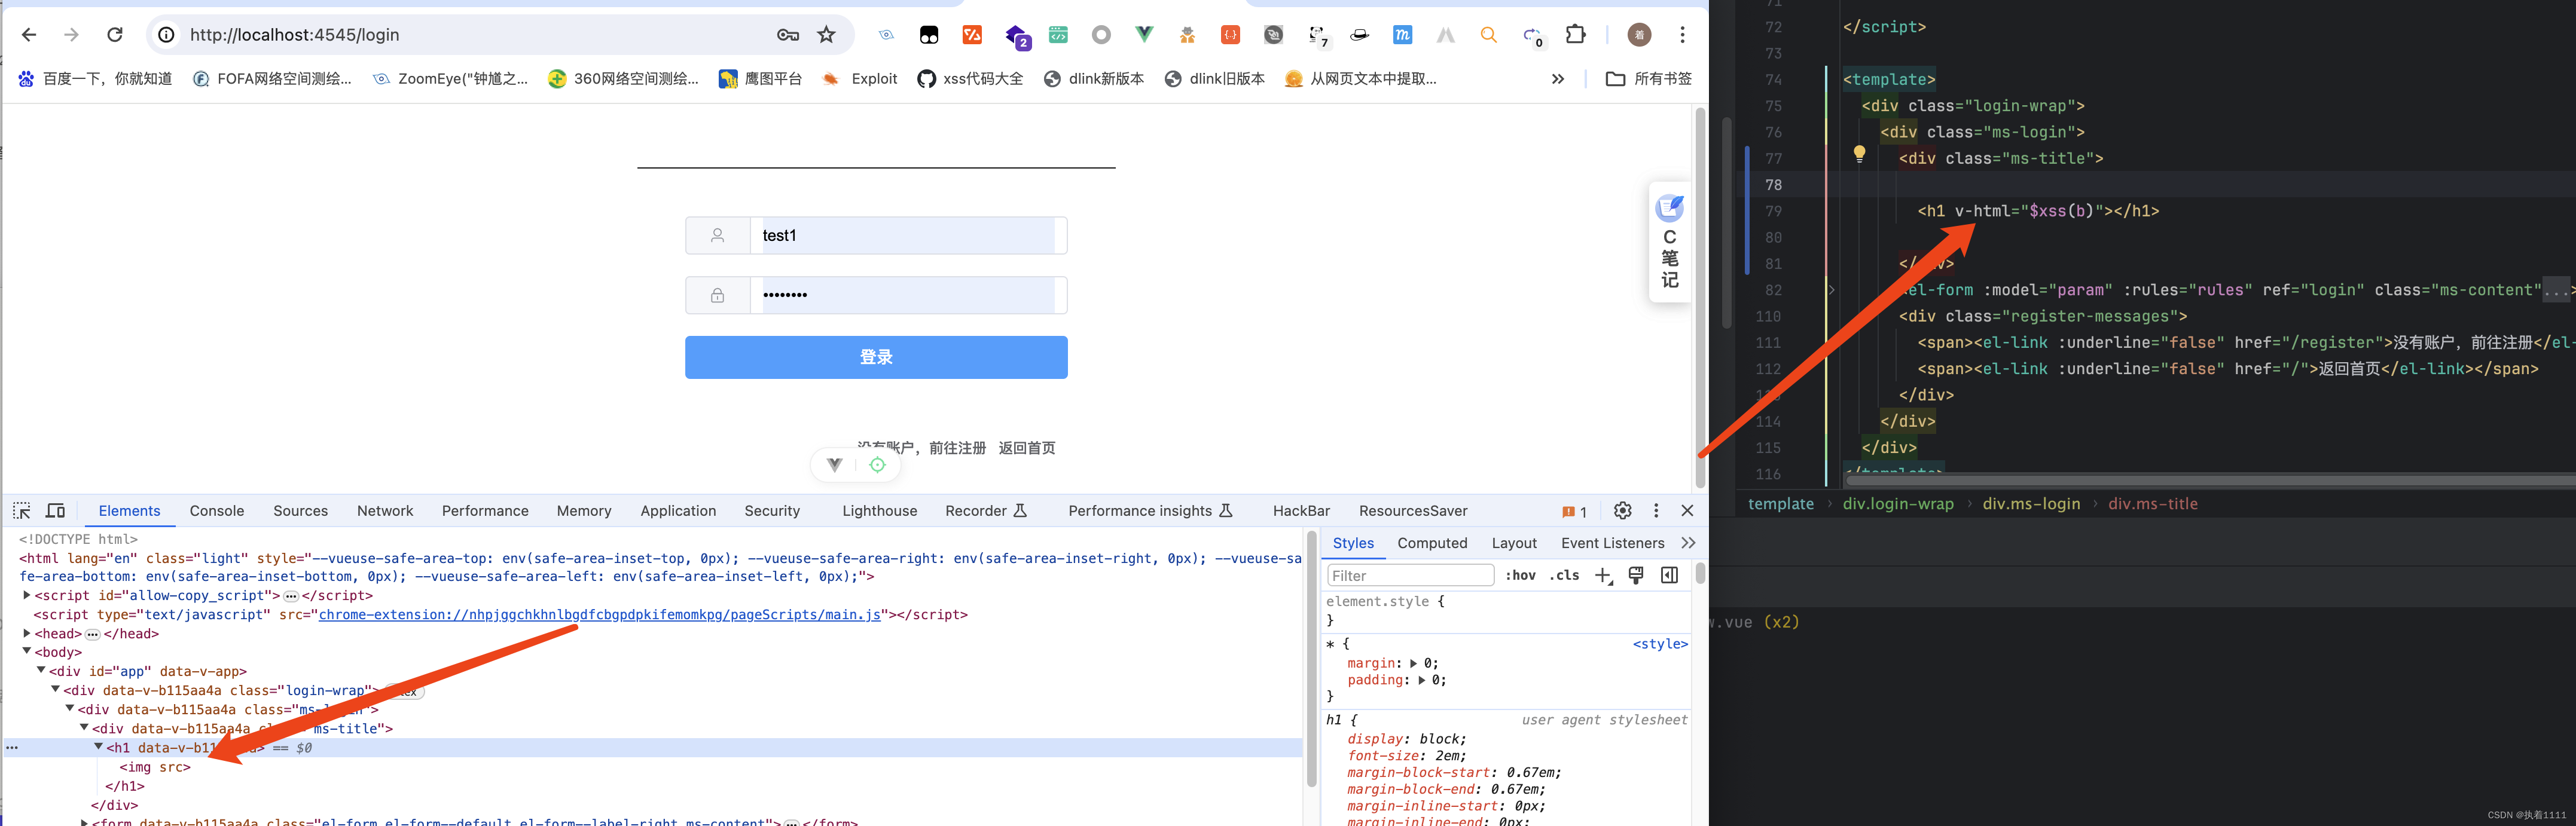The image size is (2576, 826).
Task: Collapse the login-wrap div node
Action: click(55, 690)
